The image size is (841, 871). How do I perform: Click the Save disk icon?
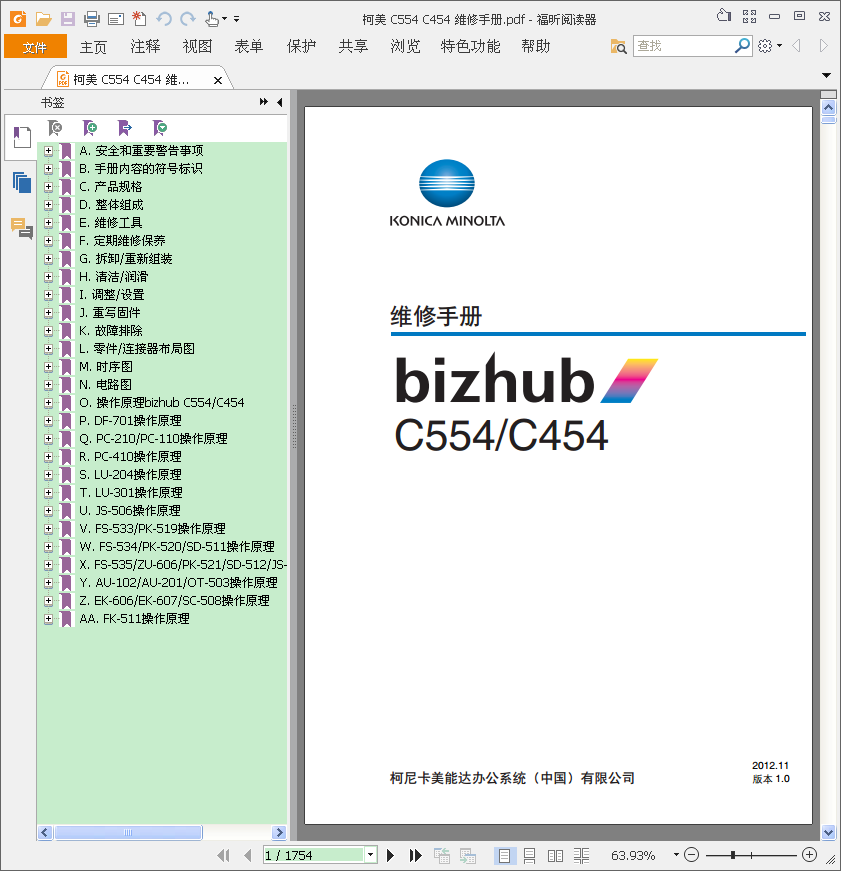(68, 19)
